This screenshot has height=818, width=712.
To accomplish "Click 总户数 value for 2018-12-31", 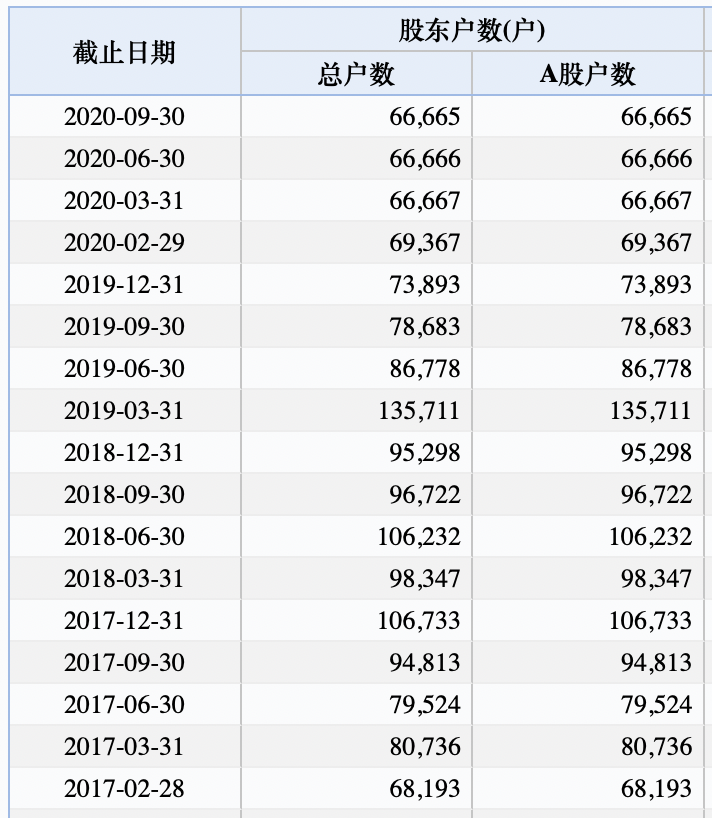I will click(x=425, y=453).
